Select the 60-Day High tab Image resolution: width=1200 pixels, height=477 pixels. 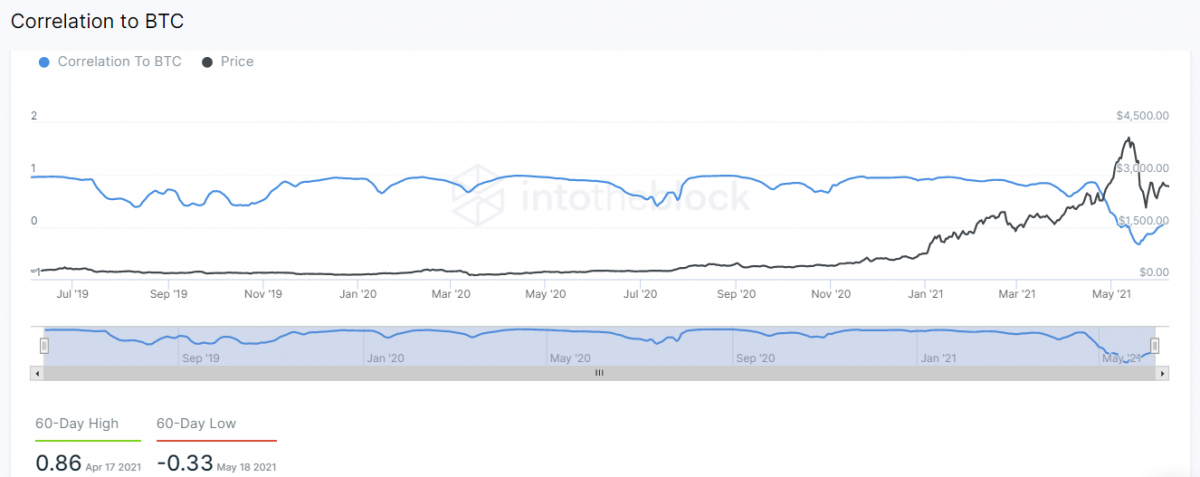pyautogui.click(x=77, y=424)
